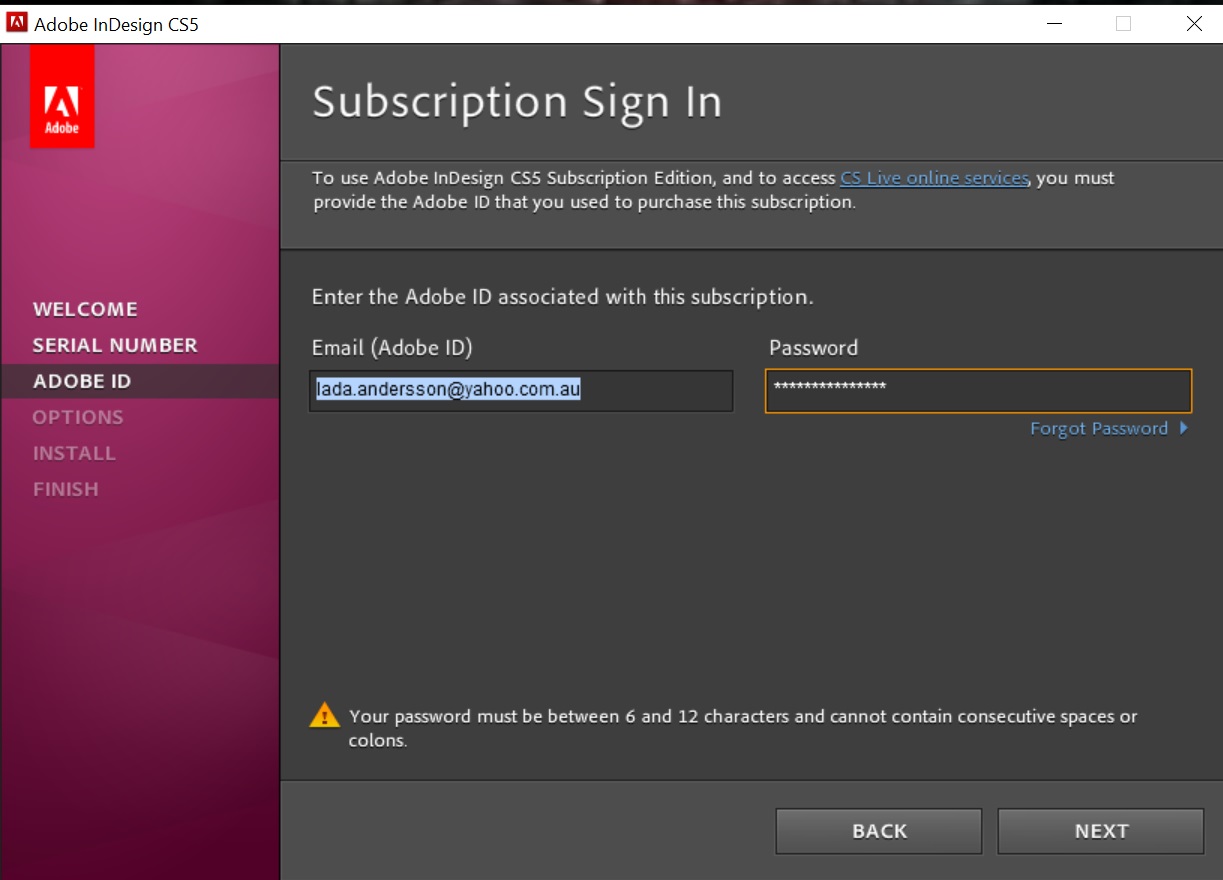This screenshot has width=1223, height=880.
Task: Click the FINISH step in sidebar
Action: point(65,489)
